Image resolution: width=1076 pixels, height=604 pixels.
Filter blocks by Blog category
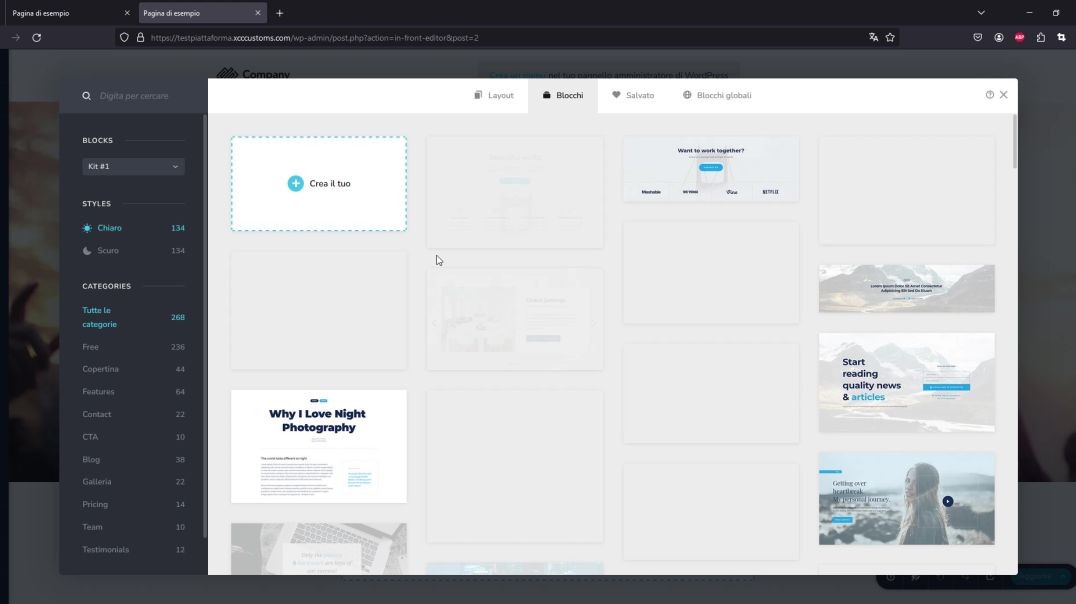(x=133, y=460)
